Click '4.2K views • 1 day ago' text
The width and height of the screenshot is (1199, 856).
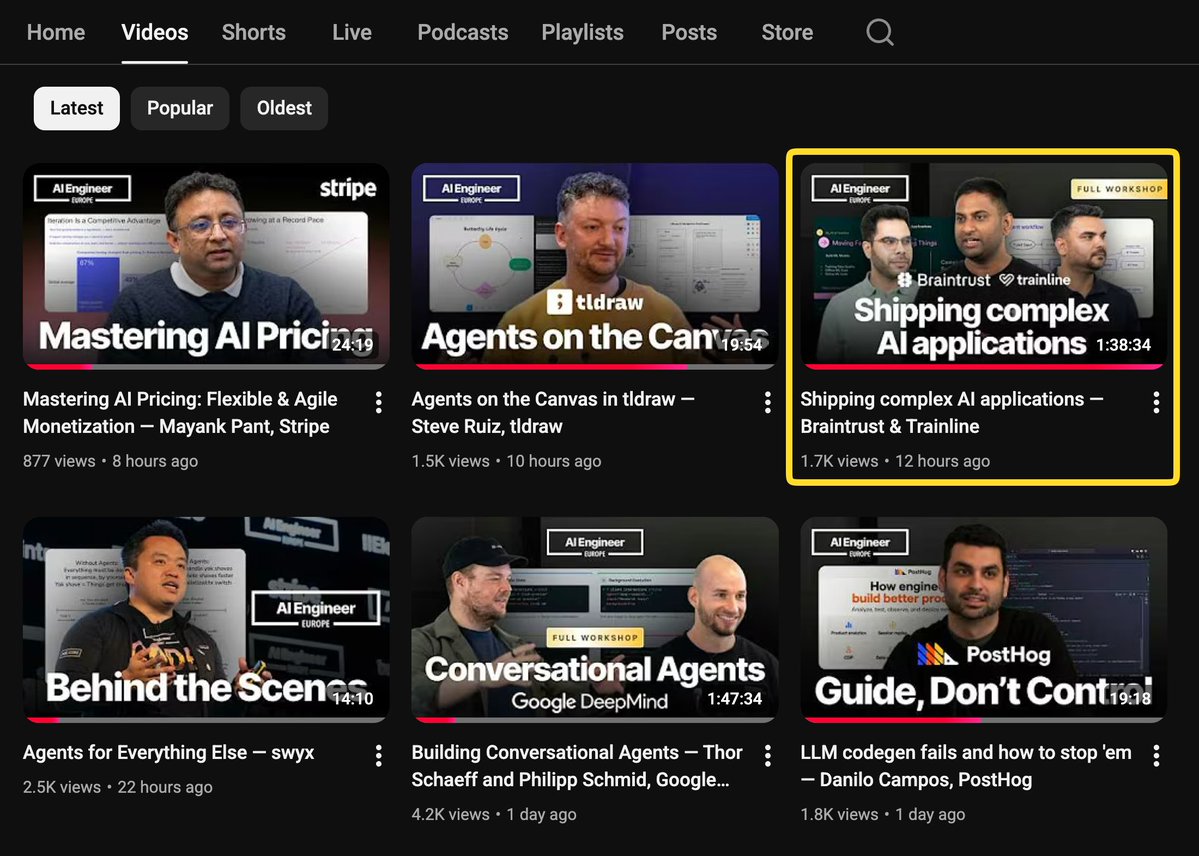494,815
